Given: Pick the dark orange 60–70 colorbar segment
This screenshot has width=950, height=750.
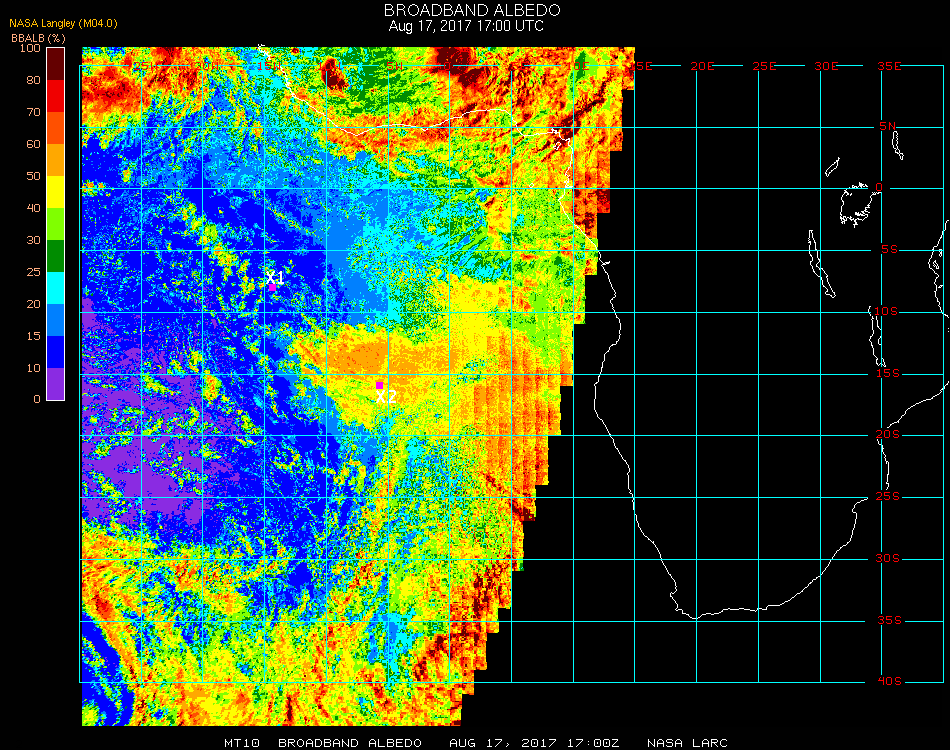Looking at the screenshot, I should pyautogui.click(x=56, y=128).
